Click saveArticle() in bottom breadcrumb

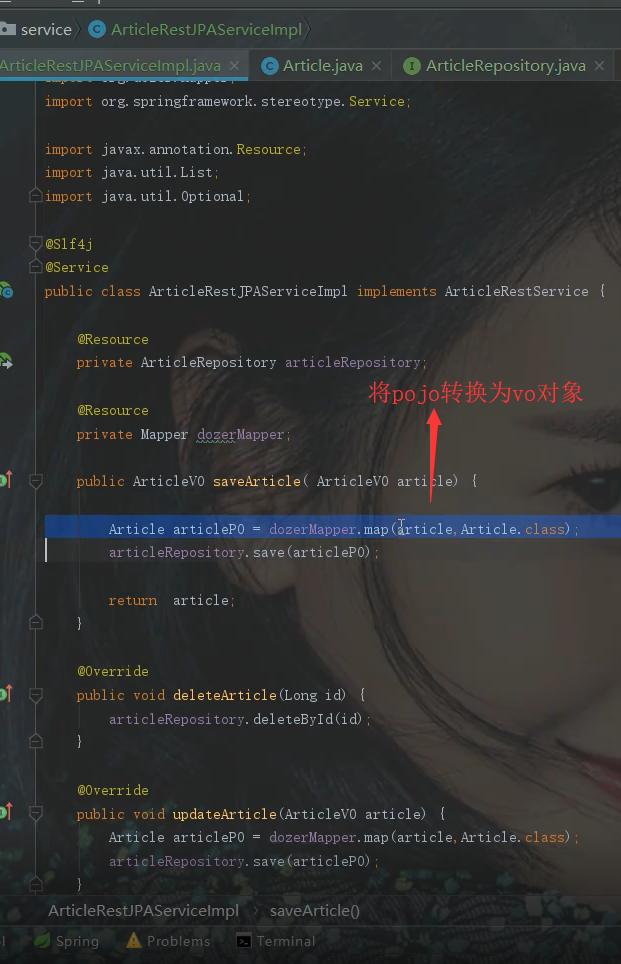pyautogui.click(x=315, y=911)
